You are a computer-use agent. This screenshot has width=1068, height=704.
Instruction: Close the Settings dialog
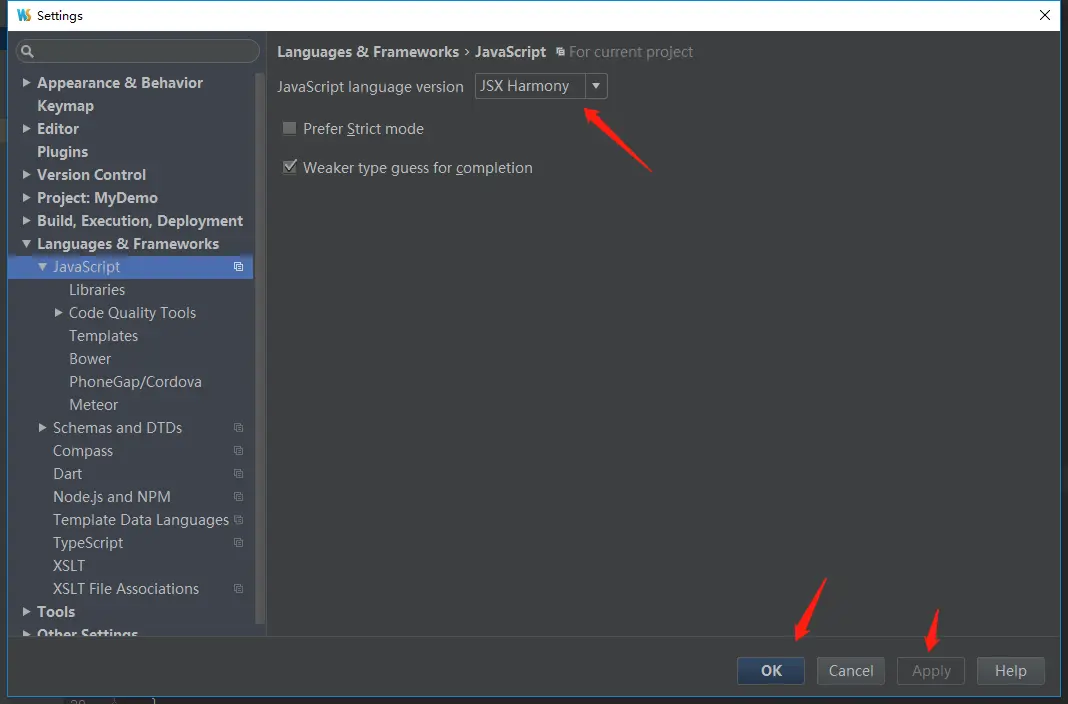pos(1045,15)
